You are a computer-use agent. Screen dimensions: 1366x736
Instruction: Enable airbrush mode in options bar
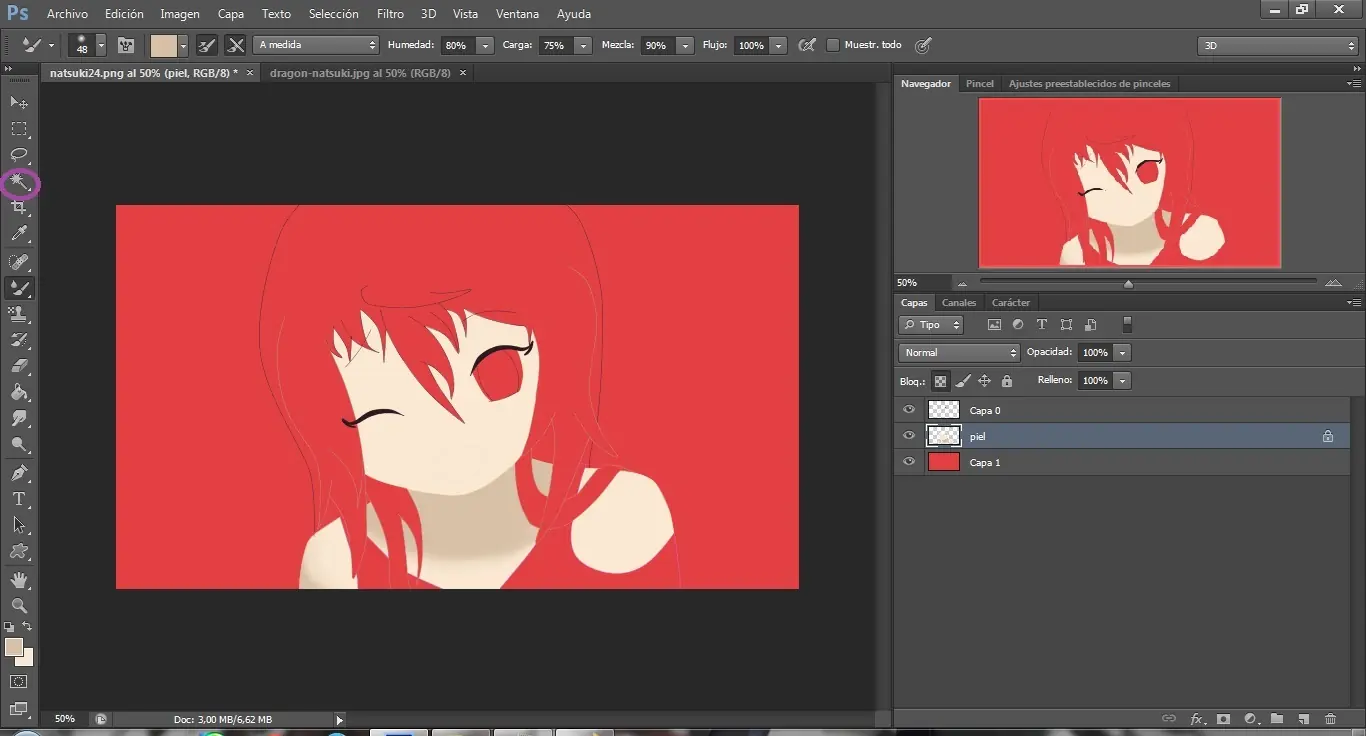[x=806, y=45]
